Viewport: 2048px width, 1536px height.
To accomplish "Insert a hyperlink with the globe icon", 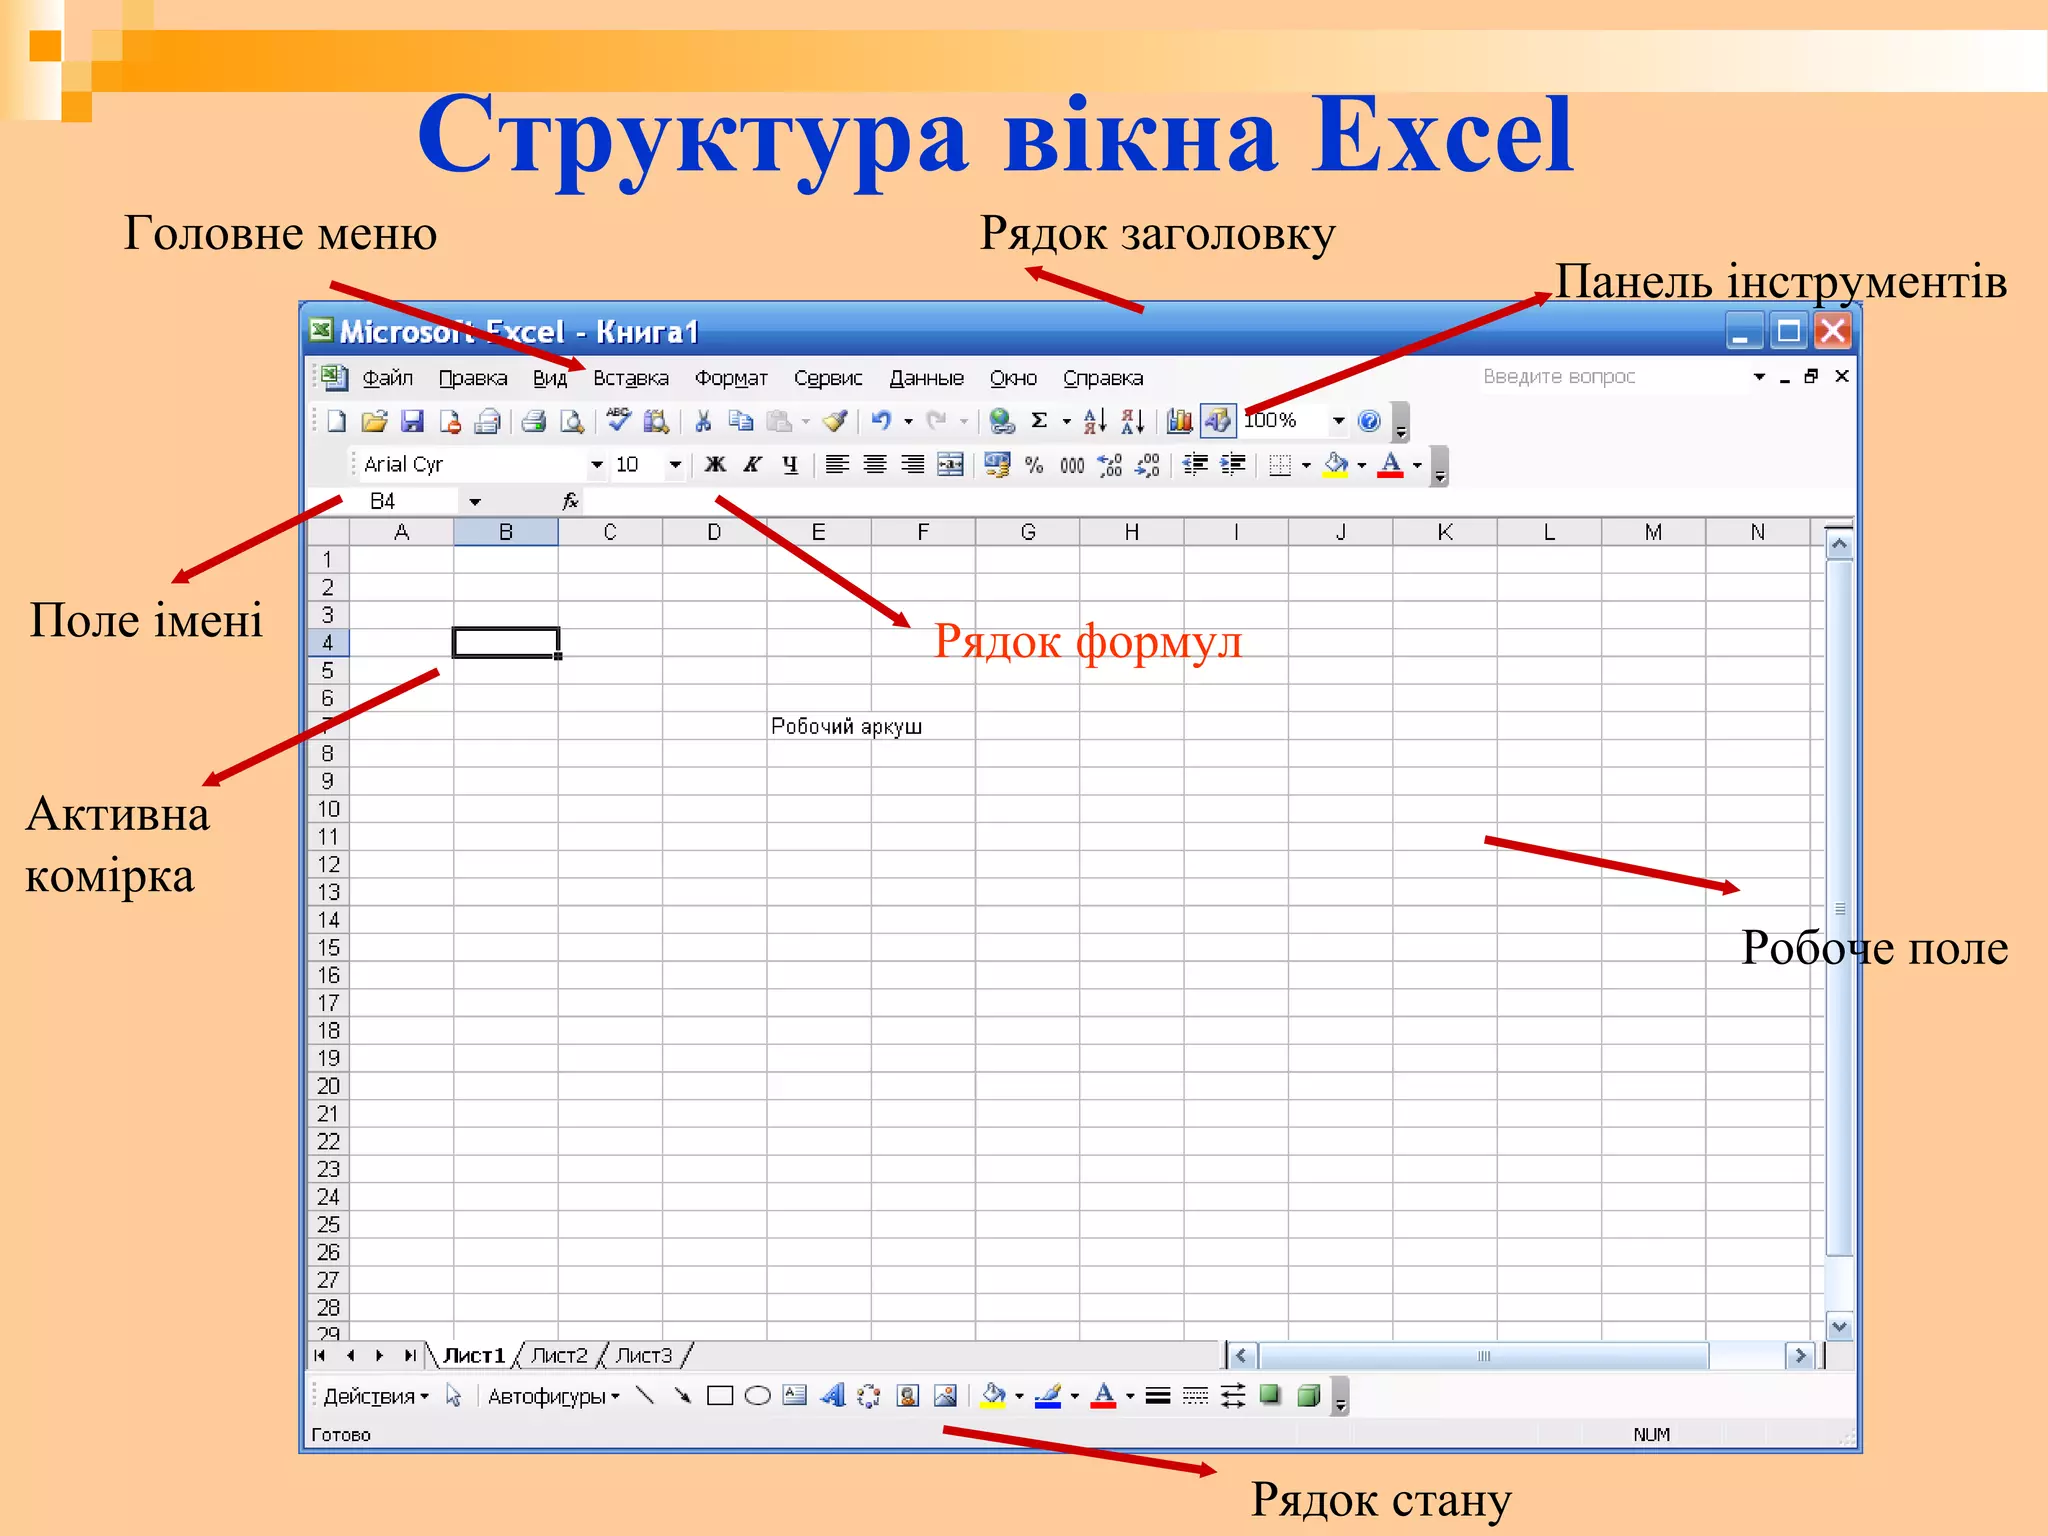I will coord(1001,421).
